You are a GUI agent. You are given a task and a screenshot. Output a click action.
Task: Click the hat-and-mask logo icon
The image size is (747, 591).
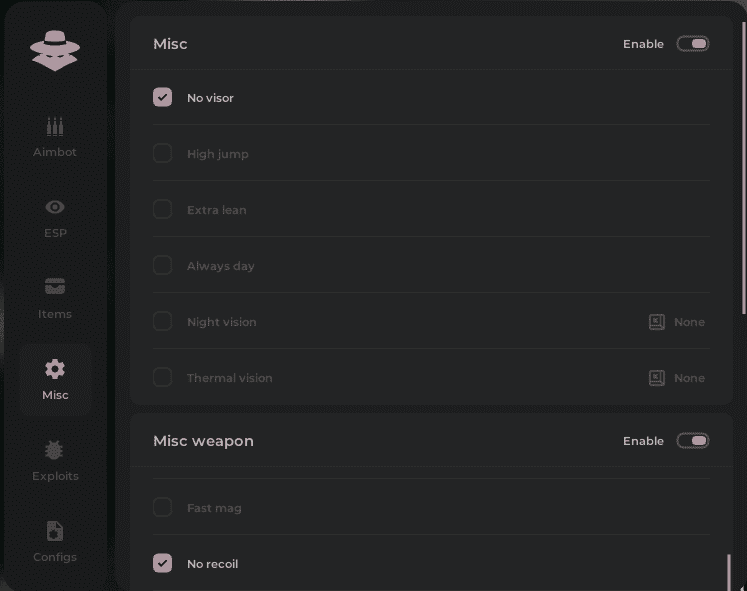(x=55, y=50)
